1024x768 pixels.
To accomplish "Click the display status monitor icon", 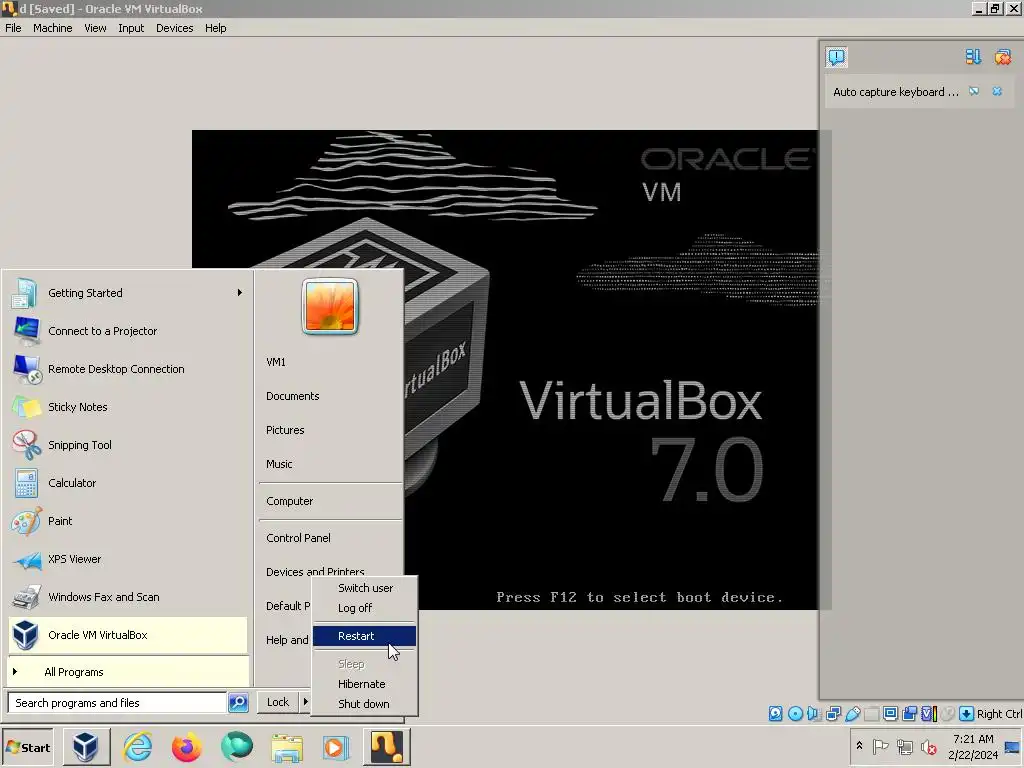I will 890,714.
